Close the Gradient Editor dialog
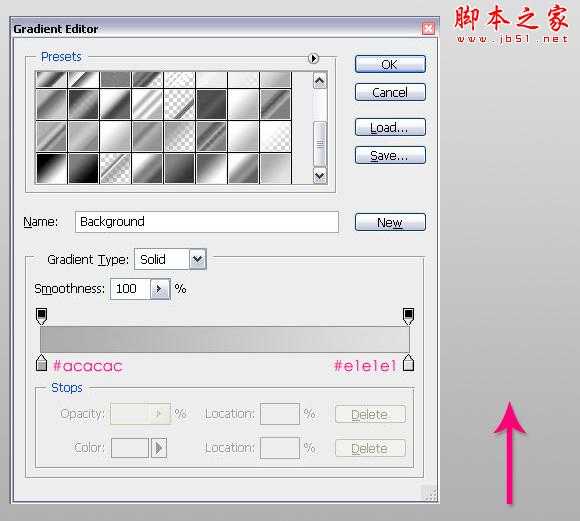Screen dimensions: 580x521 click(428, 28)
